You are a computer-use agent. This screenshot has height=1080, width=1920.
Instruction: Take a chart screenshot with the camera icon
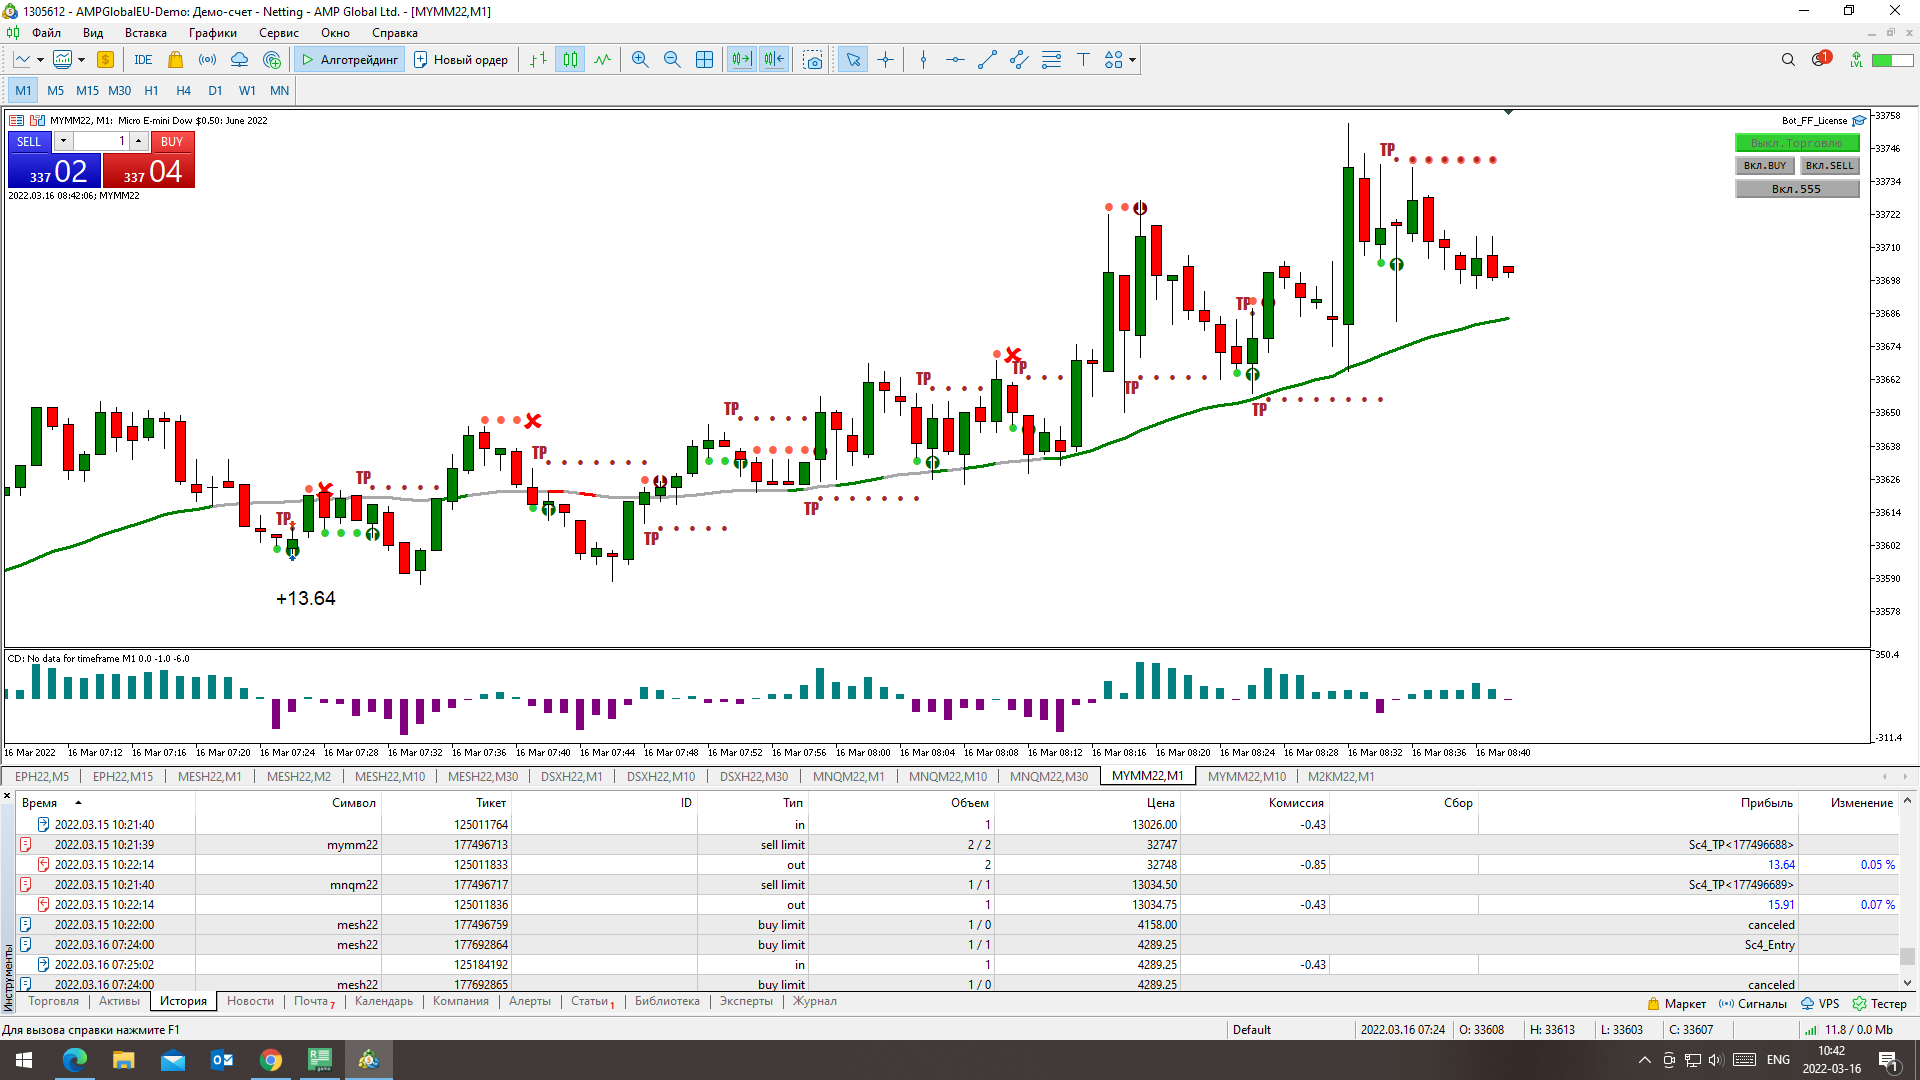[813, 60]
